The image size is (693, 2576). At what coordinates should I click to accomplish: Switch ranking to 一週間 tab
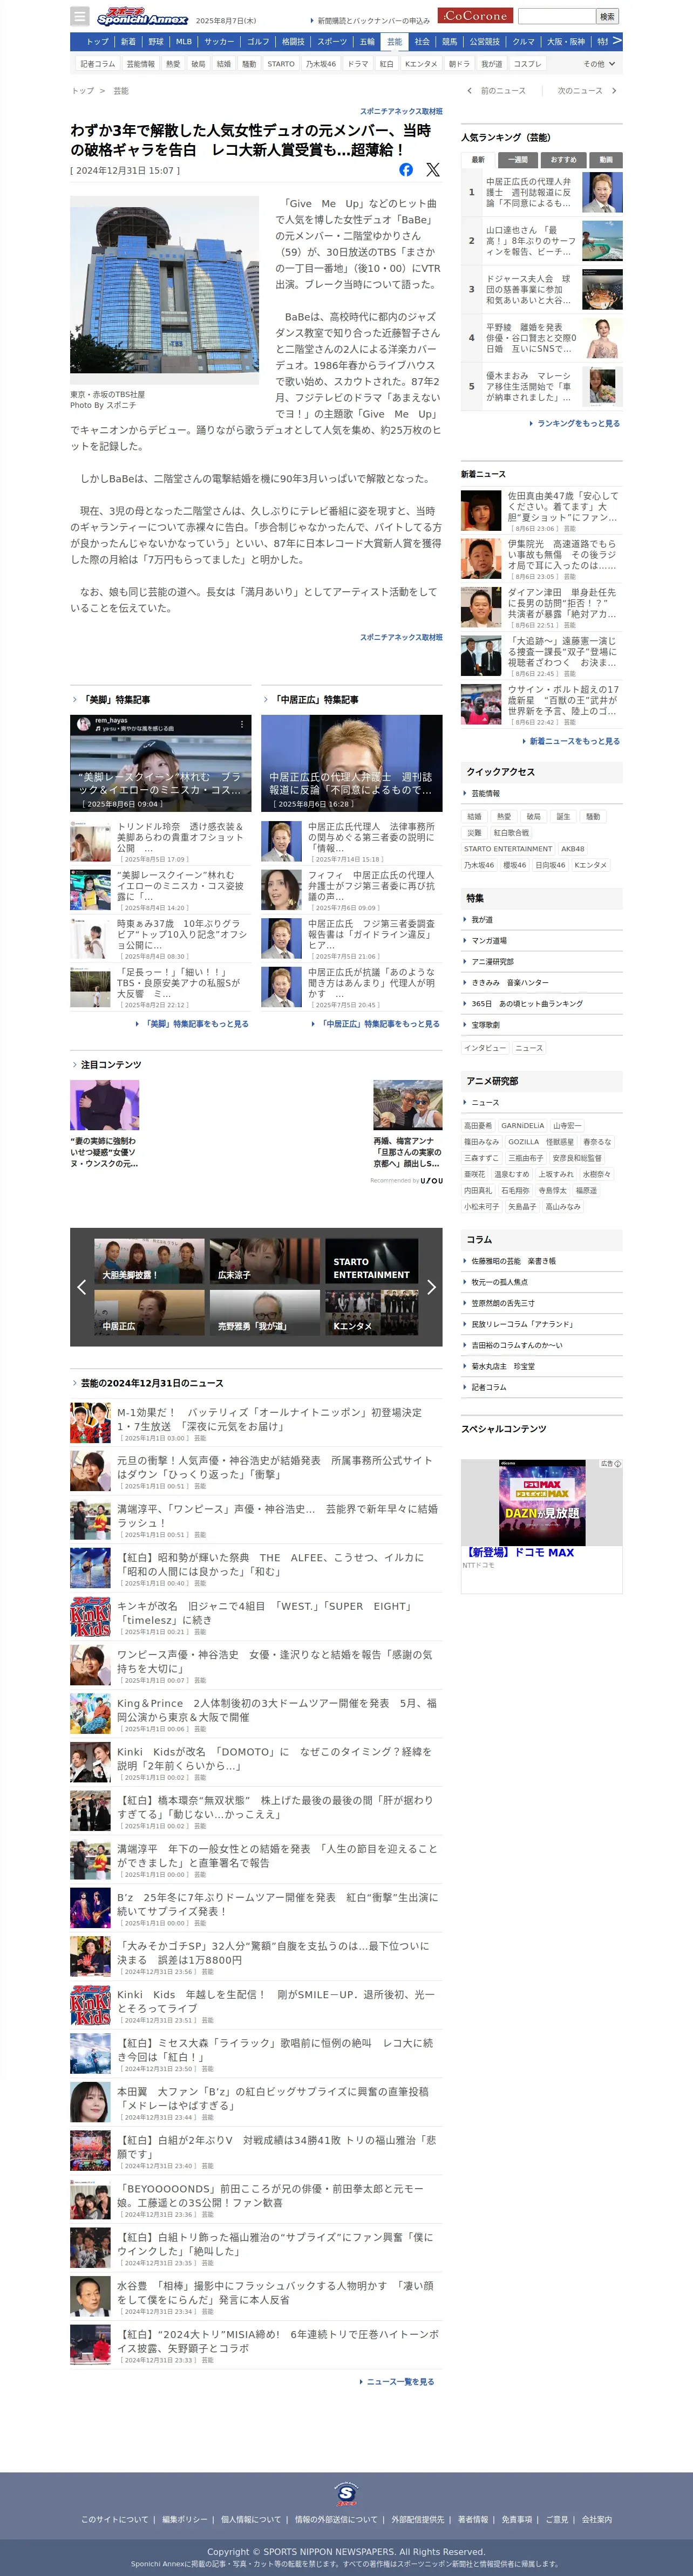[x=518, y=160]
